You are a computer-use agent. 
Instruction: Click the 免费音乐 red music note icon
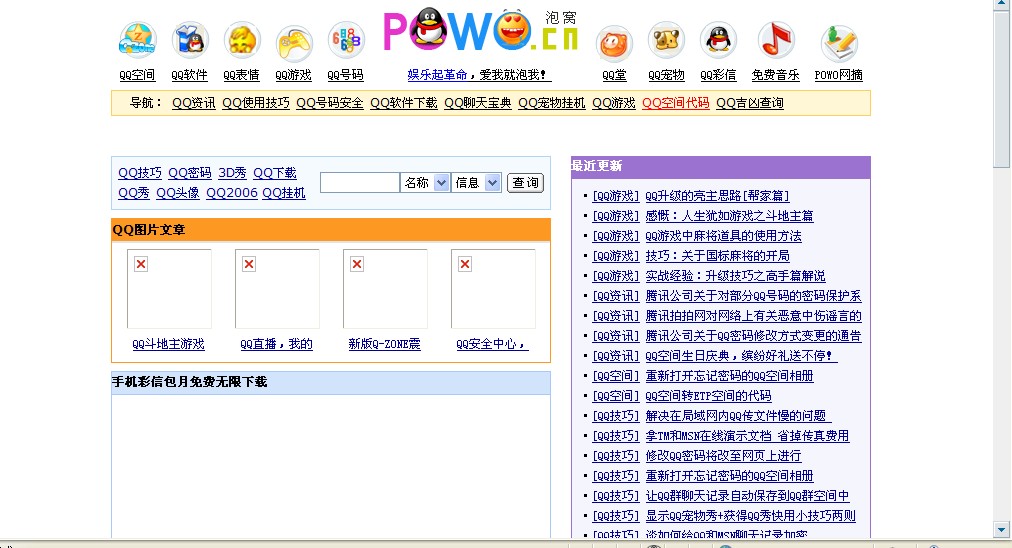(x=776, y=41)
